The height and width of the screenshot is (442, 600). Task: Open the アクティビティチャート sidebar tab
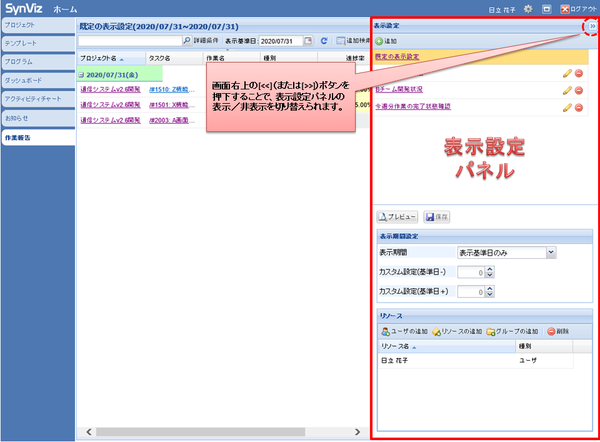(x=38, y=99)
